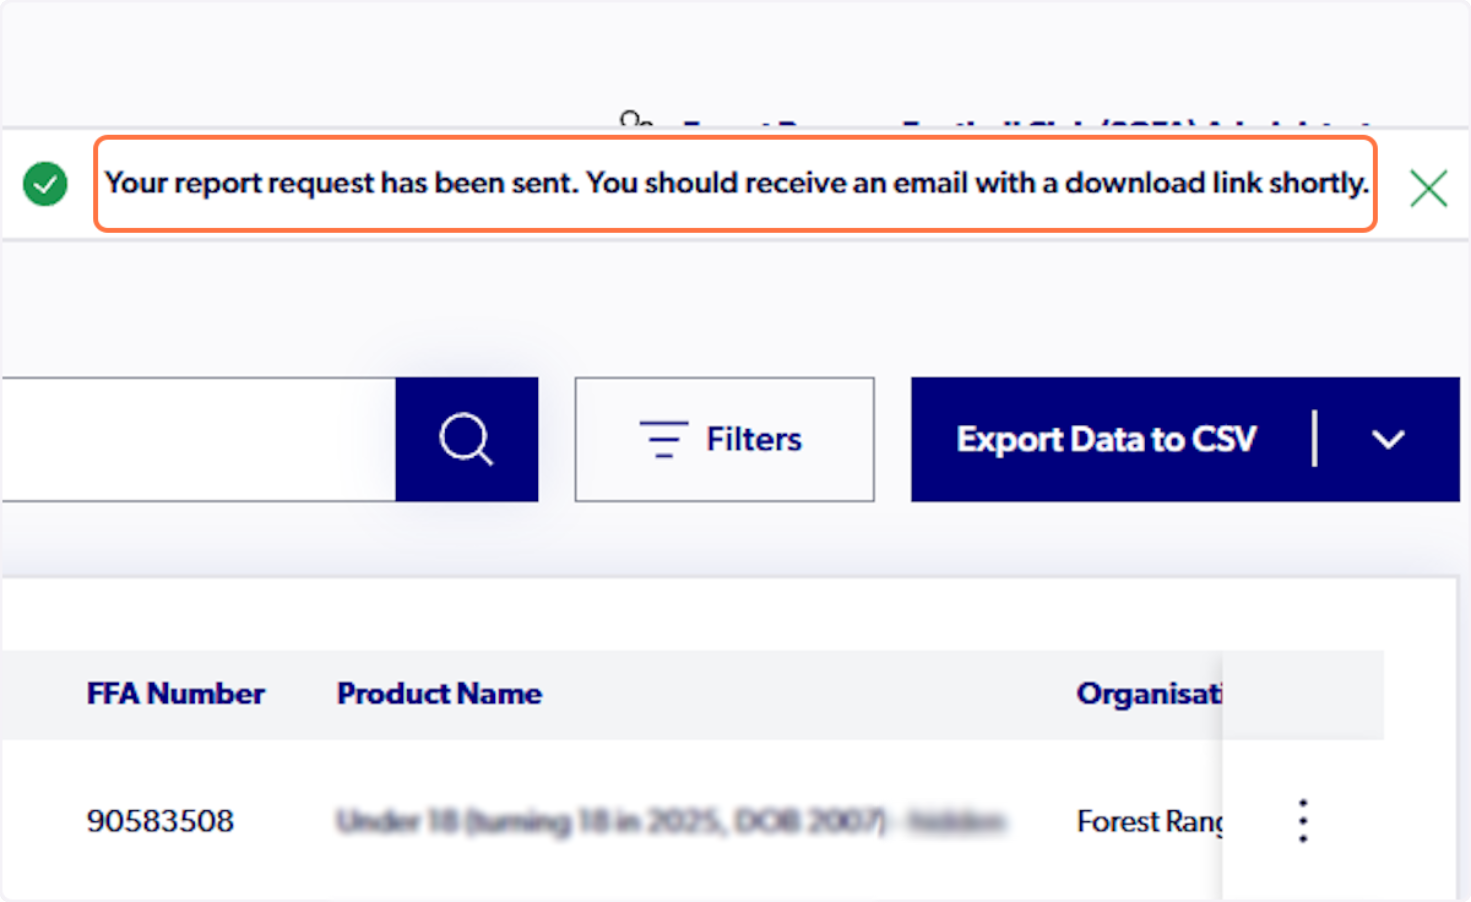Click the magnifying glass search button

[467, 439]
